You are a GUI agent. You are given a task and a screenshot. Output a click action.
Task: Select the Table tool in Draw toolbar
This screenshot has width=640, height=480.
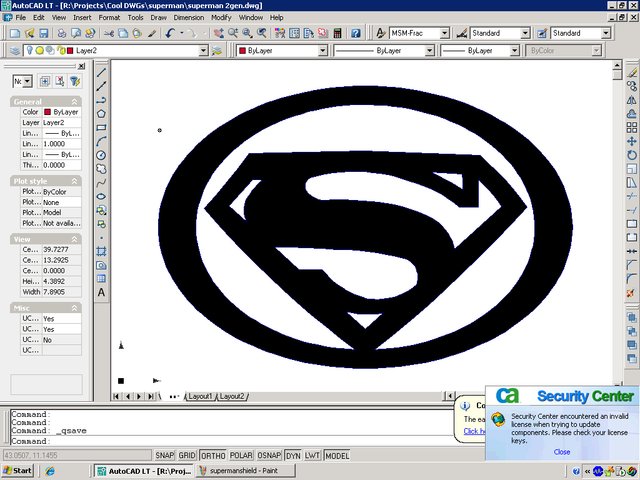coord(101,279)
